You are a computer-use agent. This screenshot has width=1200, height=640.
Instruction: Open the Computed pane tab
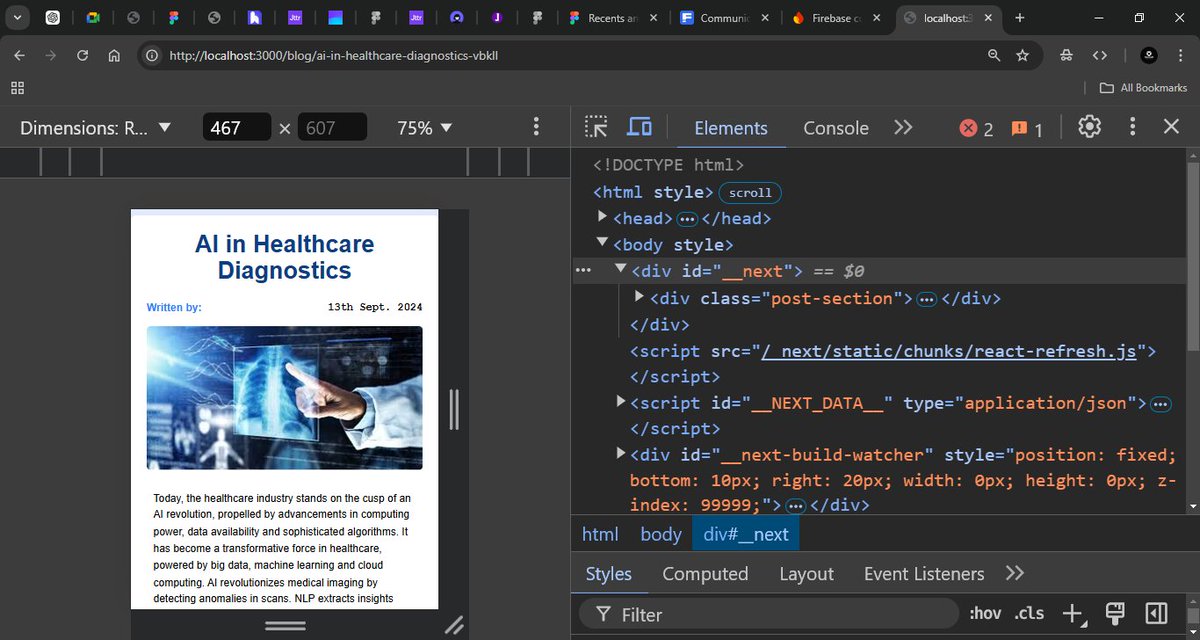tap(705, 574)
